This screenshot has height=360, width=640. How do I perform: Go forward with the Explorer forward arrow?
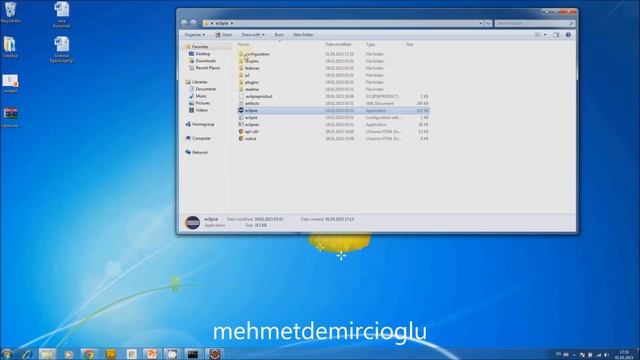pyautogui.click(x=193, y=23)
